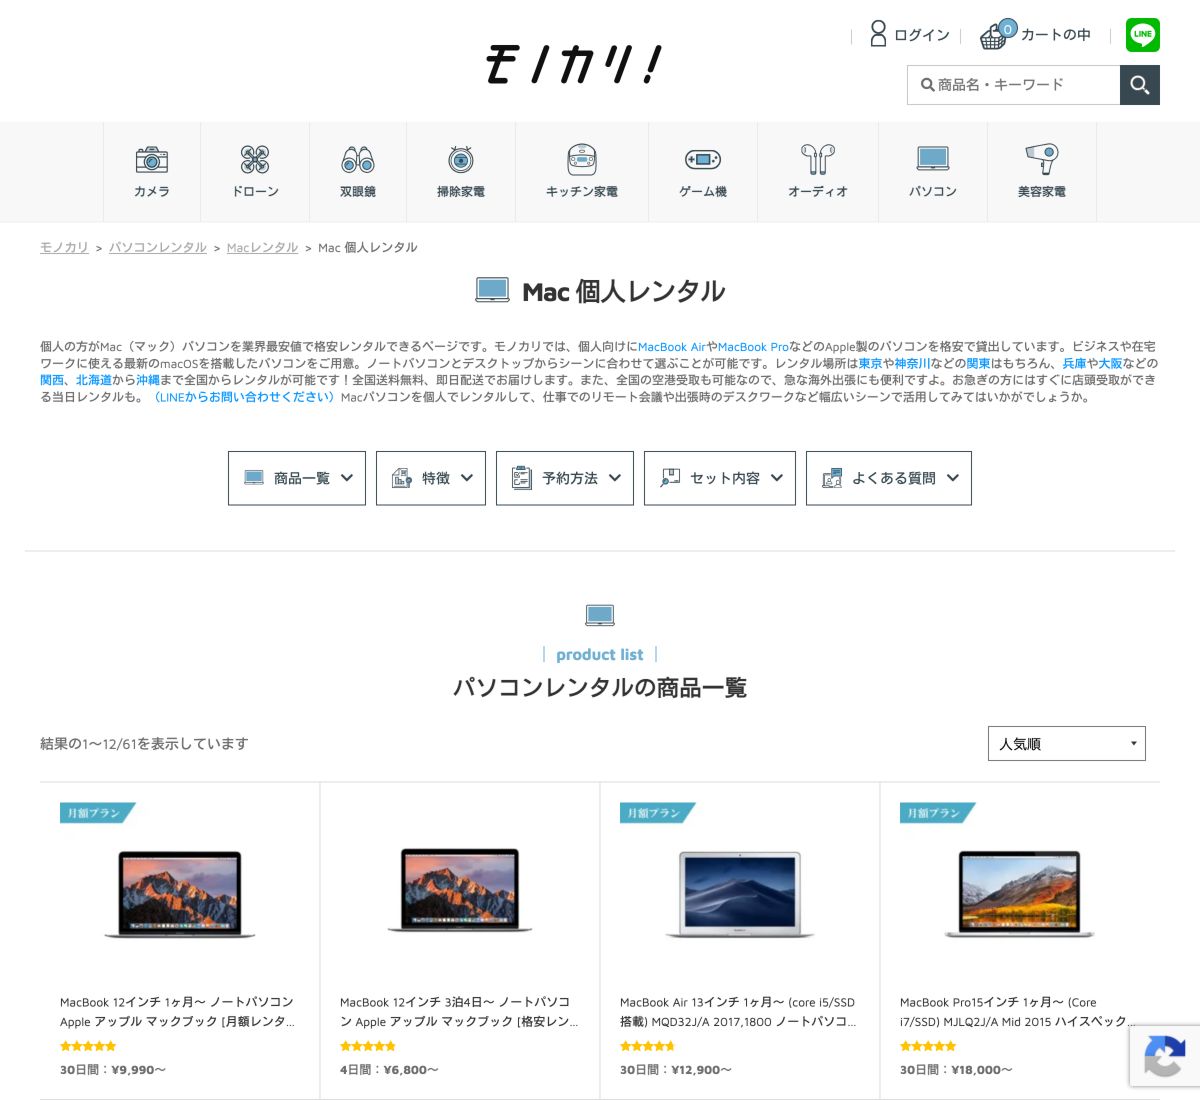
Task: Select the 美容家電 beauty appliance icon
Action: point(1042,160)
